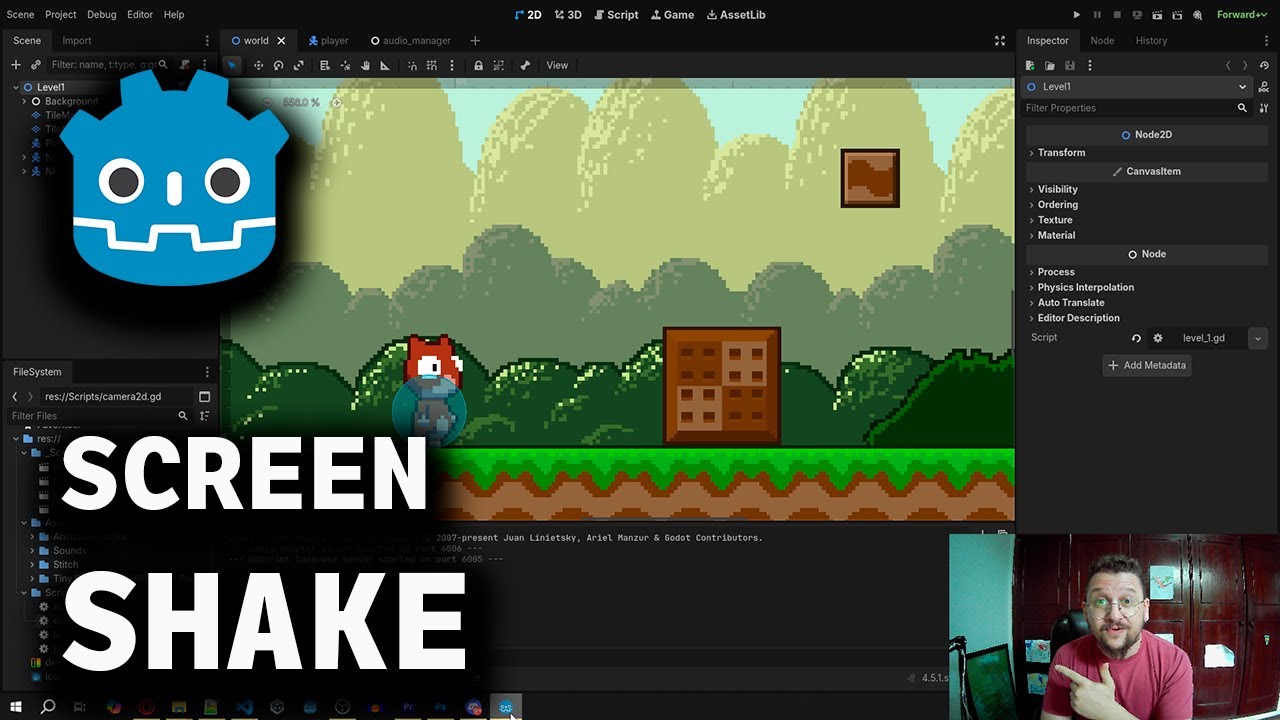Screen dimensions: 1280x720
Task: Switch to the player scene tab
Action: pyautogui.click(x=328, y=41)
